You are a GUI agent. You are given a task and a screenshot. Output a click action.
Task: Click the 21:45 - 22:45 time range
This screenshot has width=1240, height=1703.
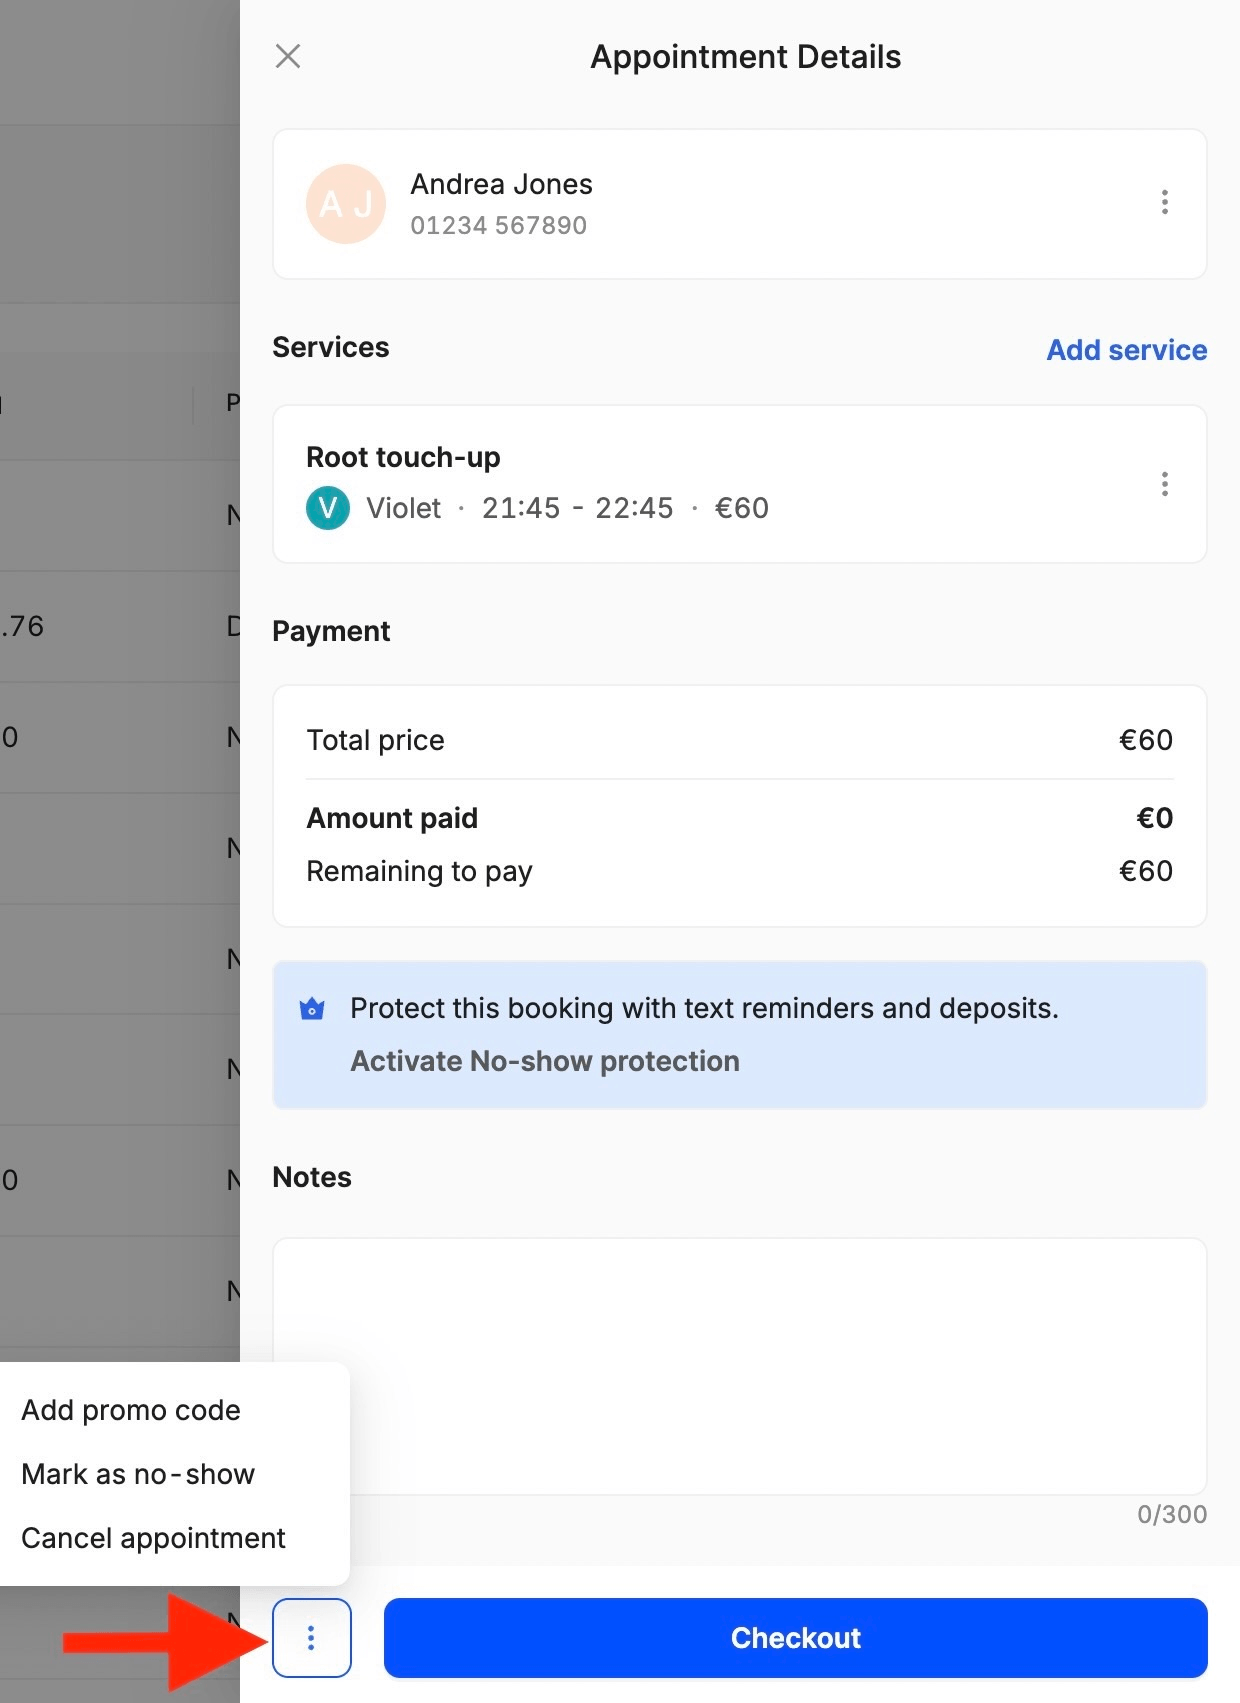coord(577,508)
